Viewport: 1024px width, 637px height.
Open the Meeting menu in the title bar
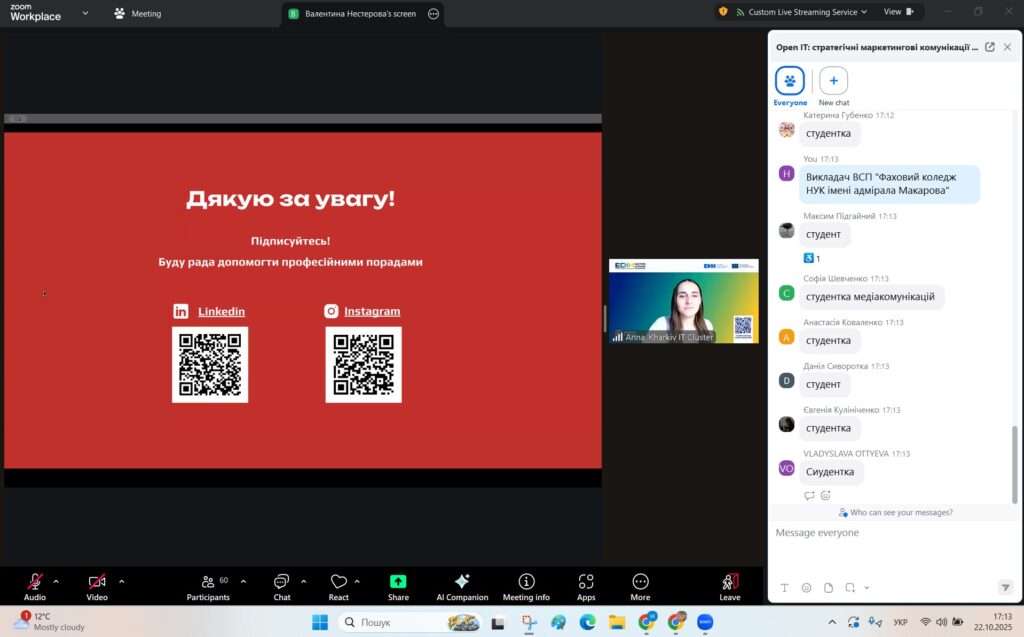[x=138, y=14]
